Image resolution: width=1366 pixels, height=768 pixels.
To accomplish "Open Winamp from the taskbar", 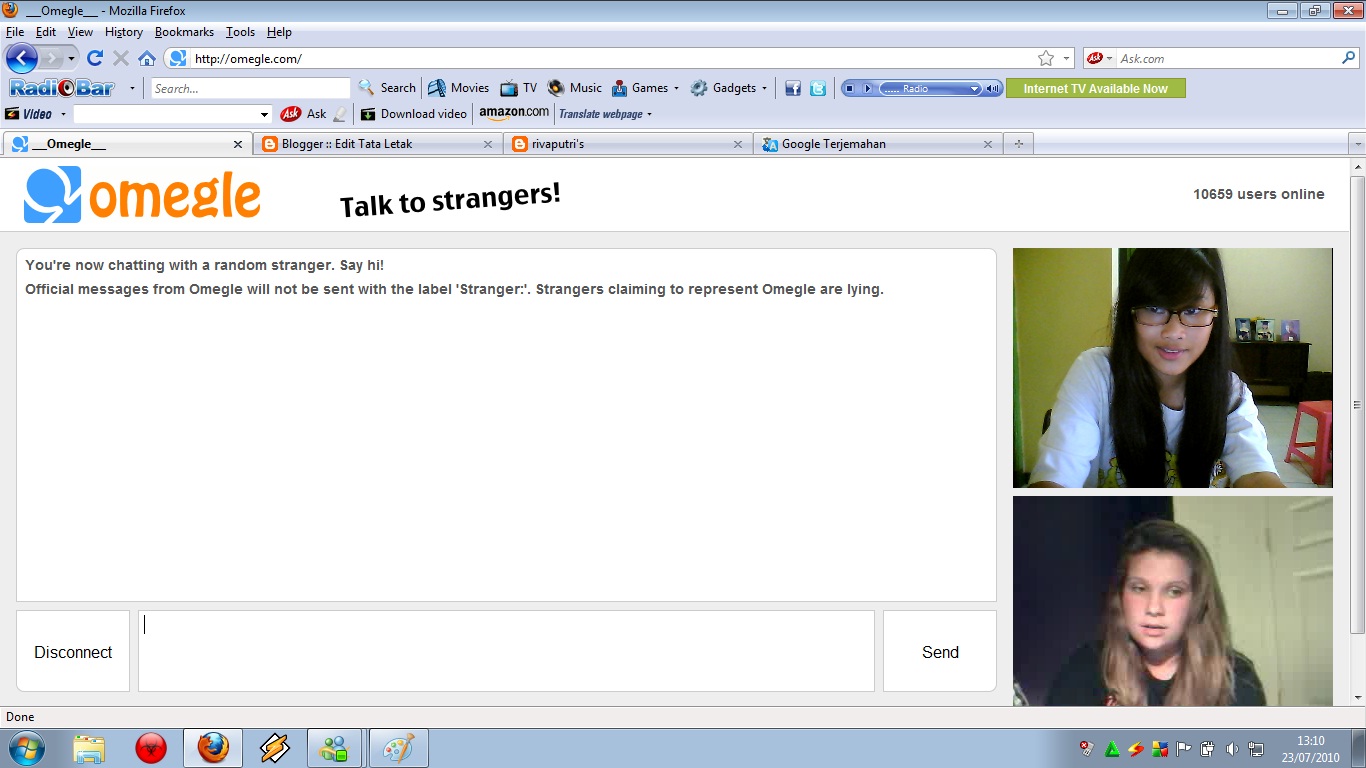I will (275, 748).
